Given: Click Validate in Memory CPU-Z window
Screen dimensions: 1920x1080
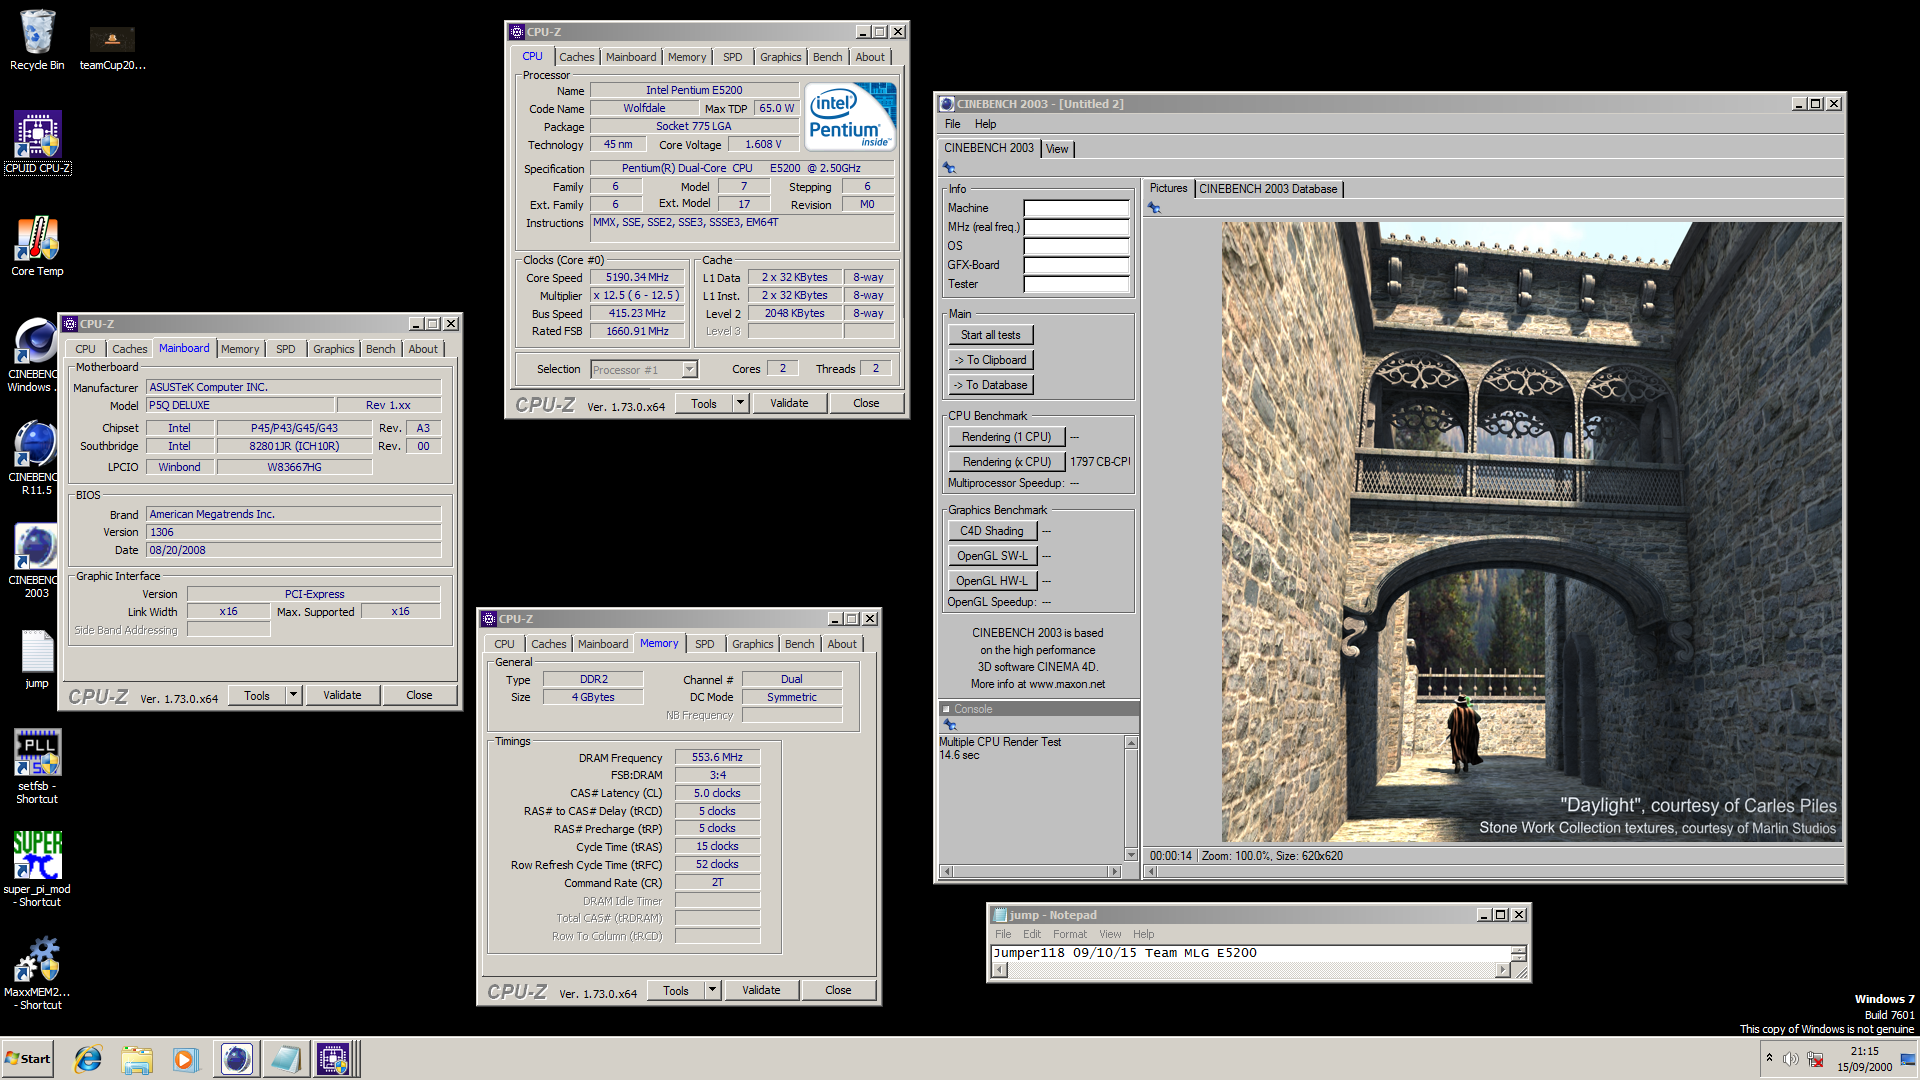Looking at the screenshot, I should coord(761,990).
